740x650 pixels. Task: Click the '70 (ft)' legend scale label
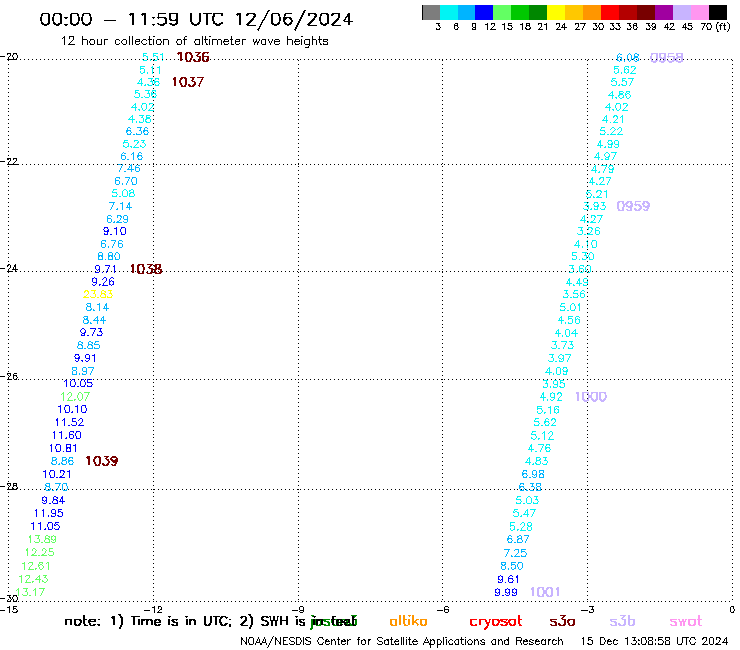[715, 26]
